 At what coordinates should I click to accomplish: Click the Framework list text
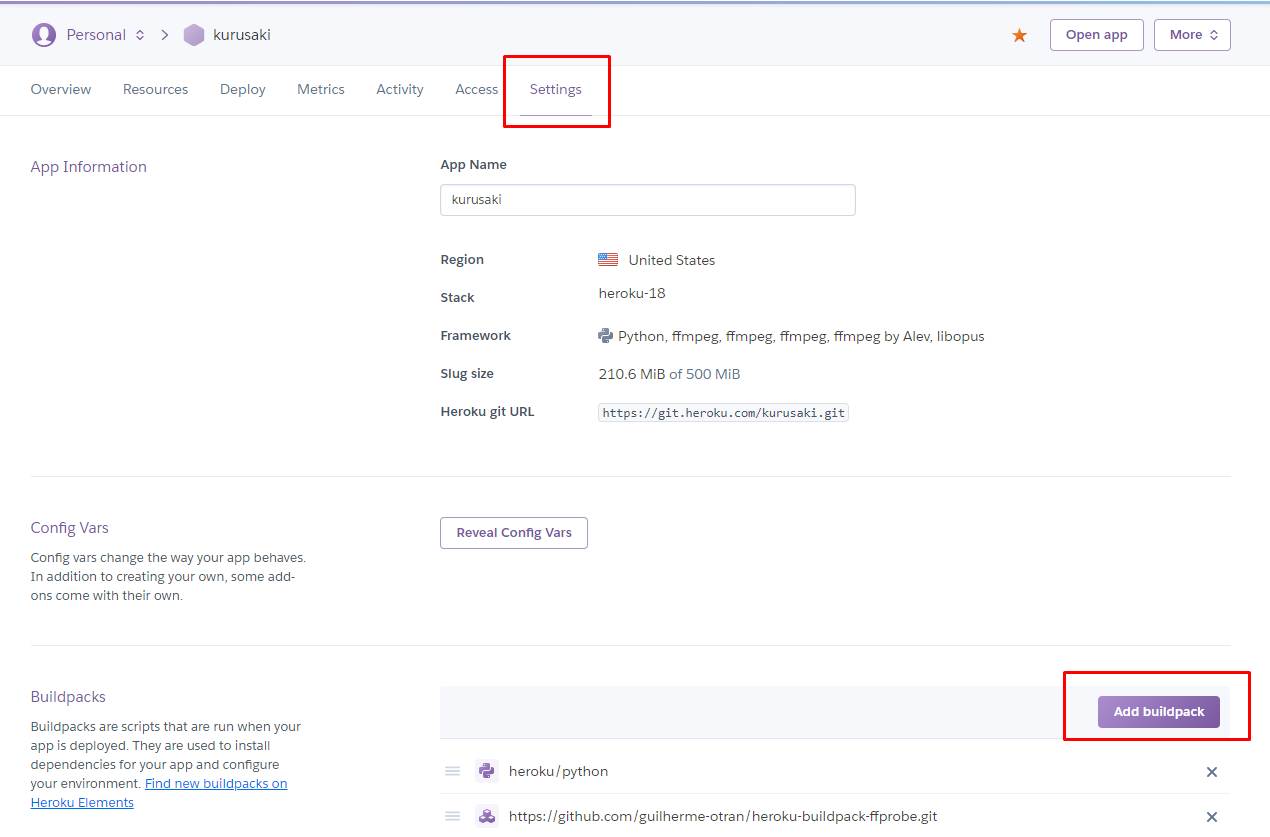click(x=801, y=336)
